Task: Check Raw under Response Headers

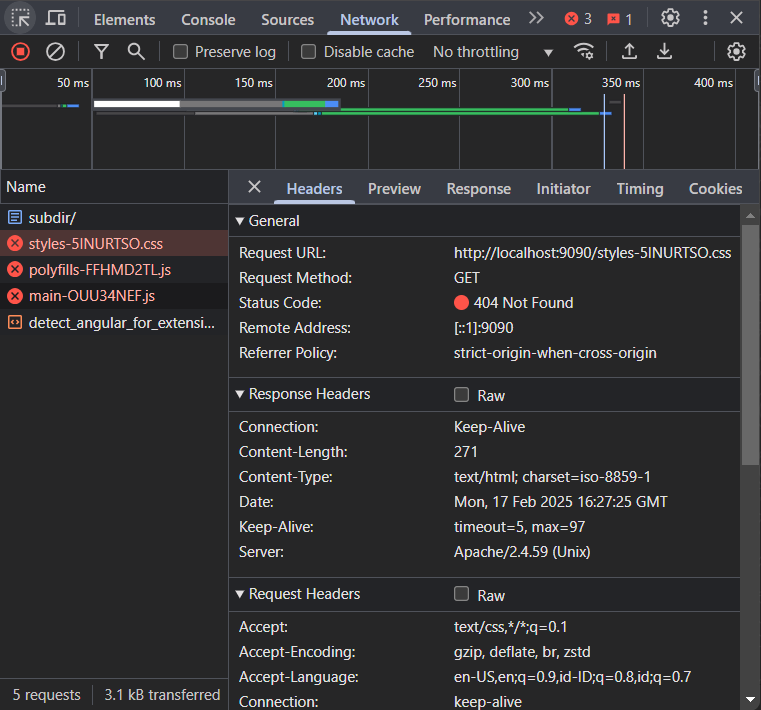Action: pyautogui.click(x=461, y=395)
